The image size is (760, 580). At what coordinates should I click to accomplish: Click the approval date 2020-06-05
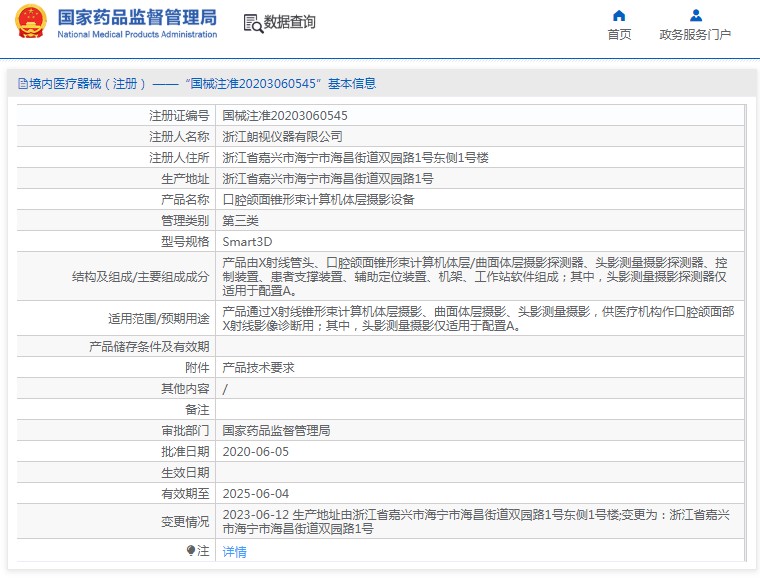(255, 452)
